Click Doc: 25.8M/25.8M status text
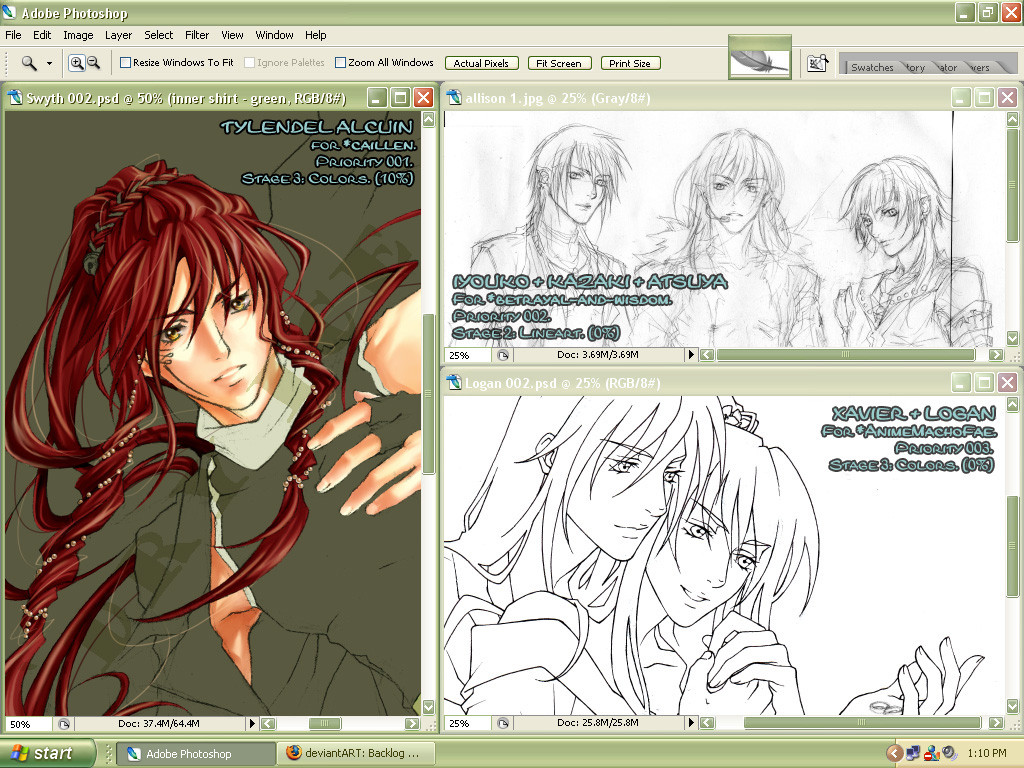The height and width of the screenshot is (768, 1024). 598,723
